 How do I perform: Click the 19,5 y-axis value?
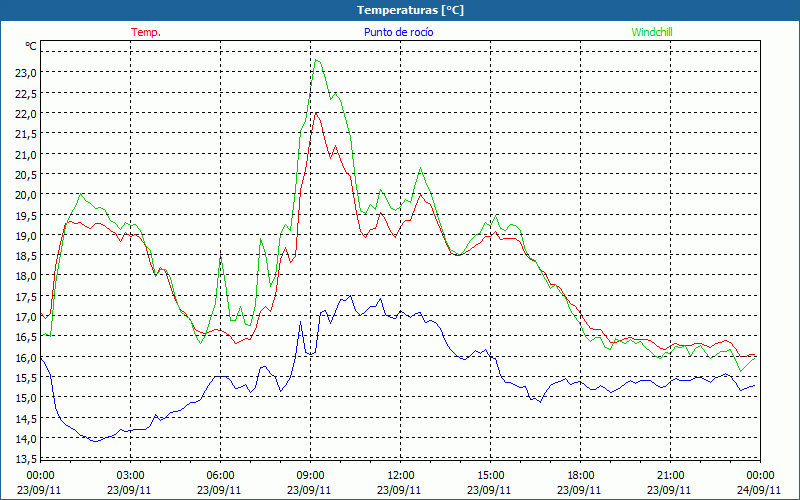[x=26, y=215]
